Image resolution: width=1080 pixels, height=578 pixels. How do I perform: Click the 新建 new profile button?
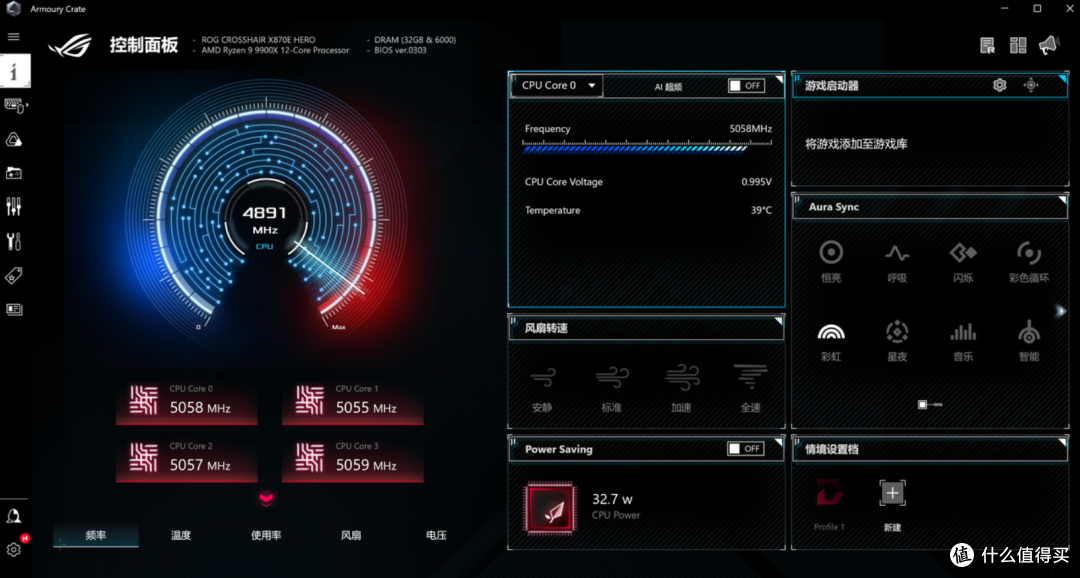892,507
